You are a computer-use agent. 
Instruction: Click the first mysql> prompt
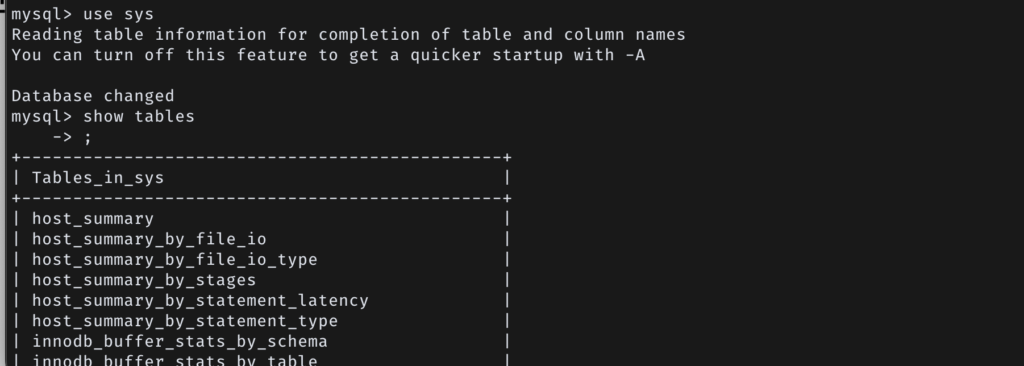42,14
